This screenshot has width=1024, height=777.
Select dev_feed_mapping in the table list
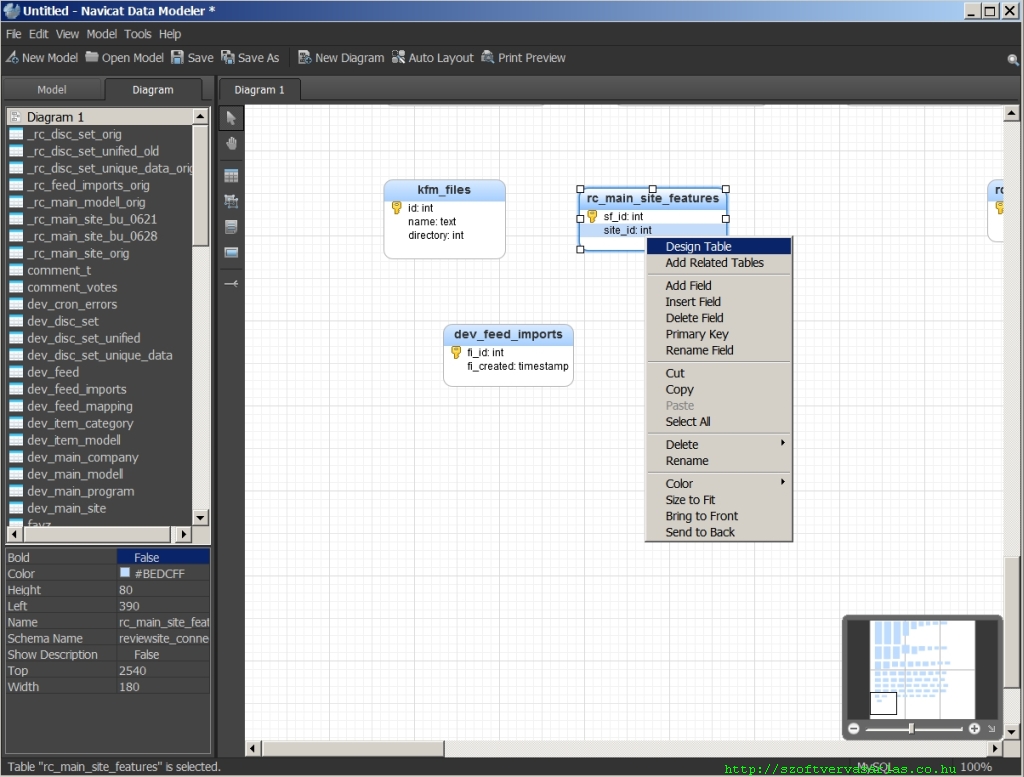(x=80, y=406)
